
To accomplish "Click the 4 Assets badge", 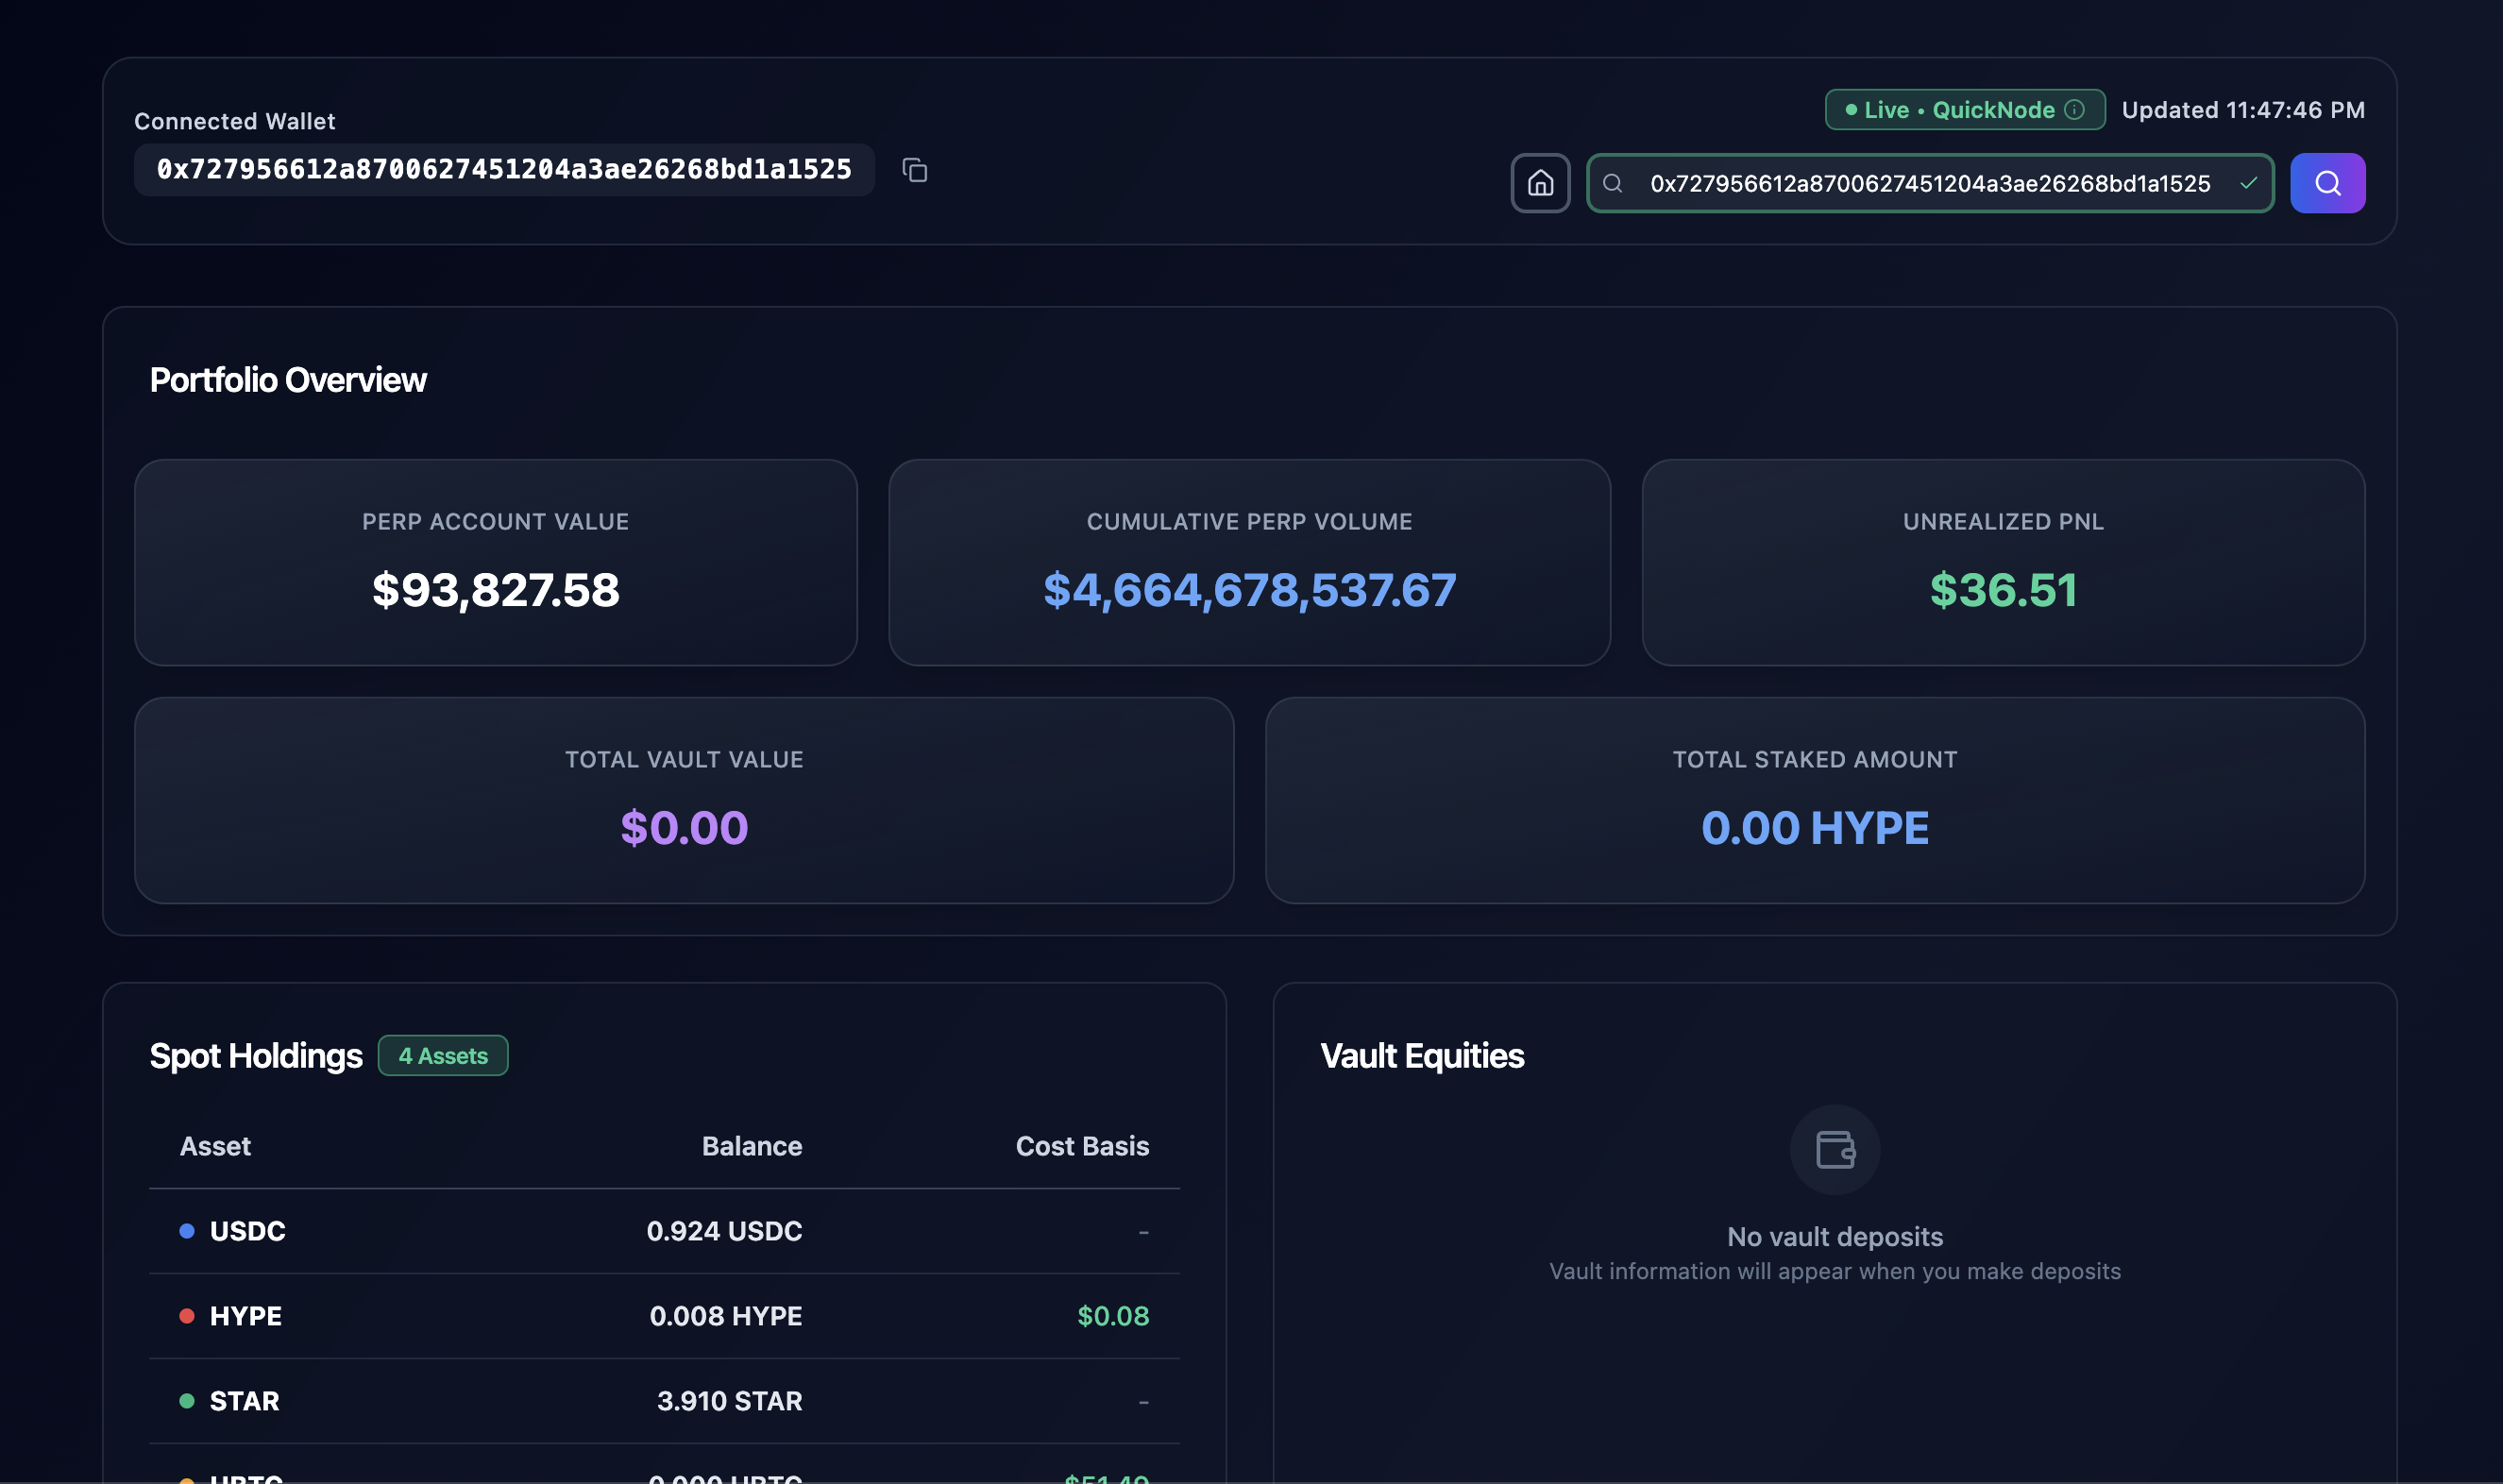I will pos(443,1056).
